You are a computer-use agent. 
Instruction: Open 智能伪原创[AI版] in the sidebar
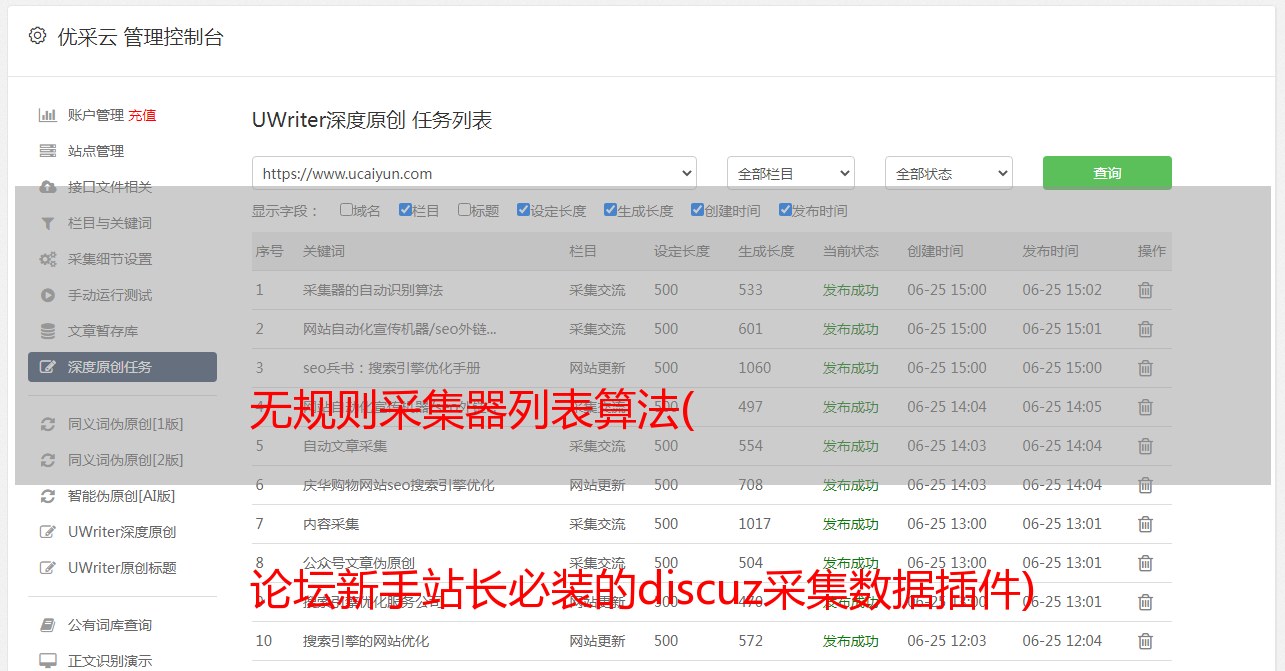(x=121, y=496)
